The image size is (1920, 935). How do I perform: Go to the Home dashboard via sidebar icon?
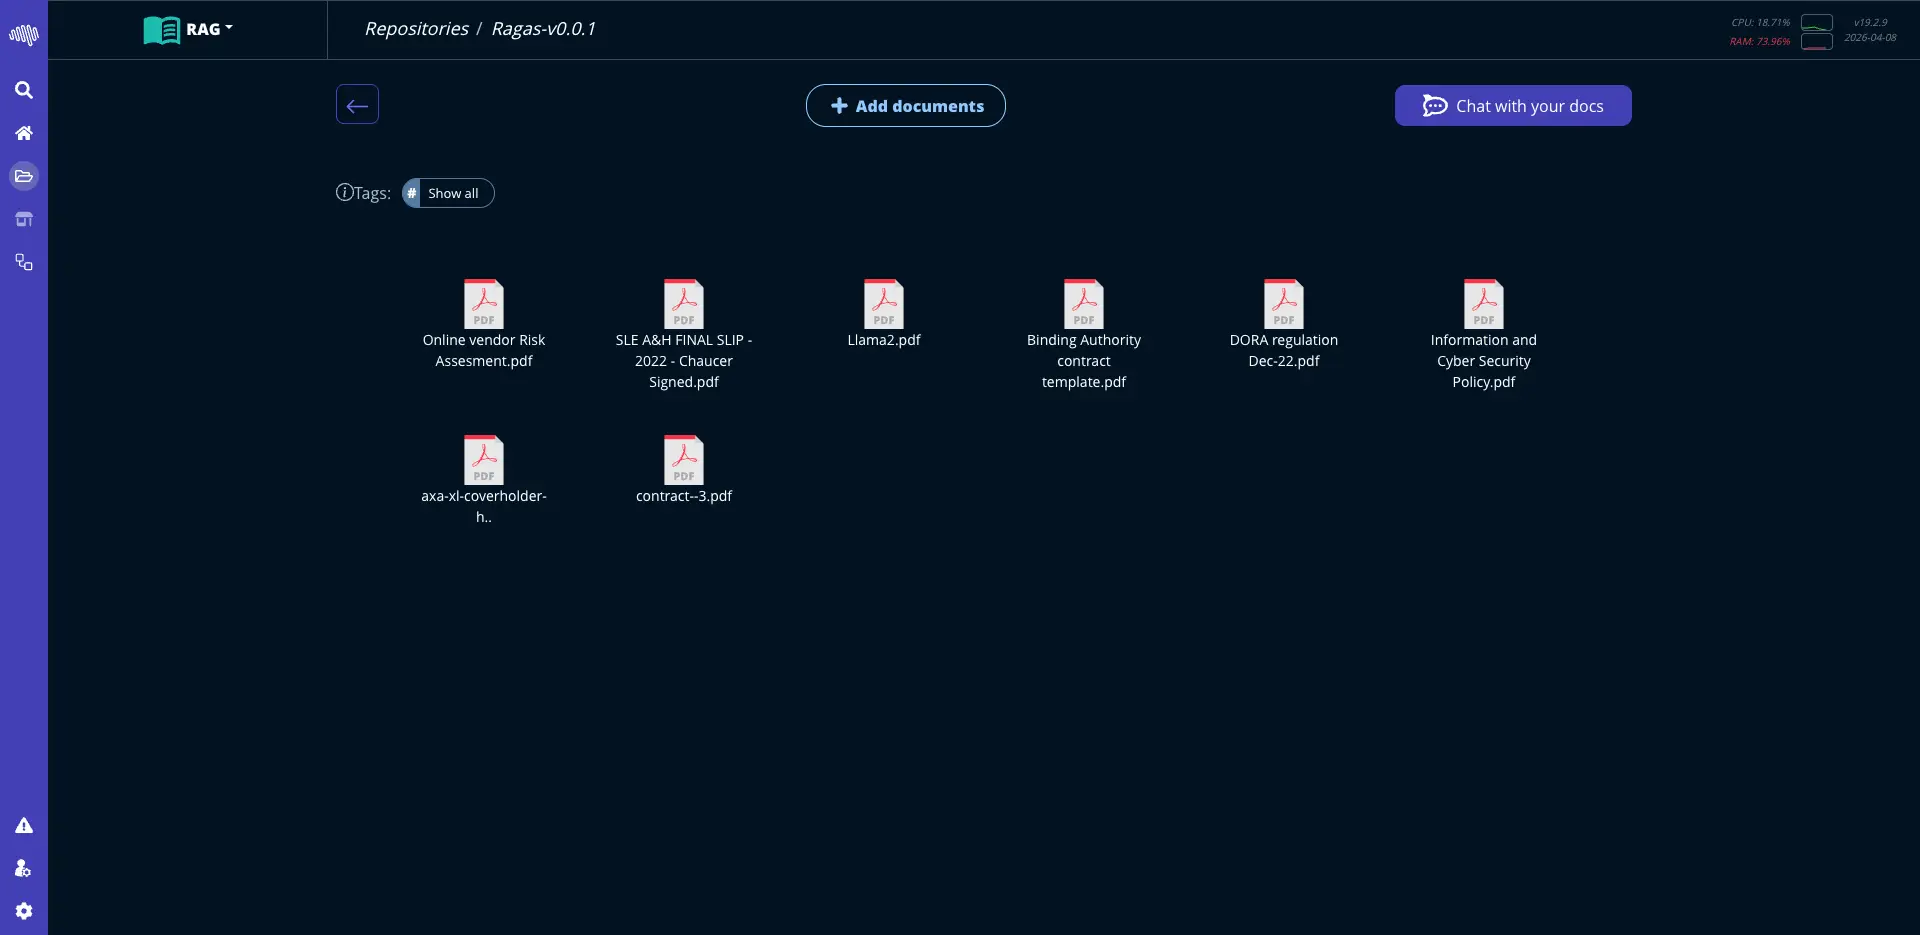click(x=24, y=133)
